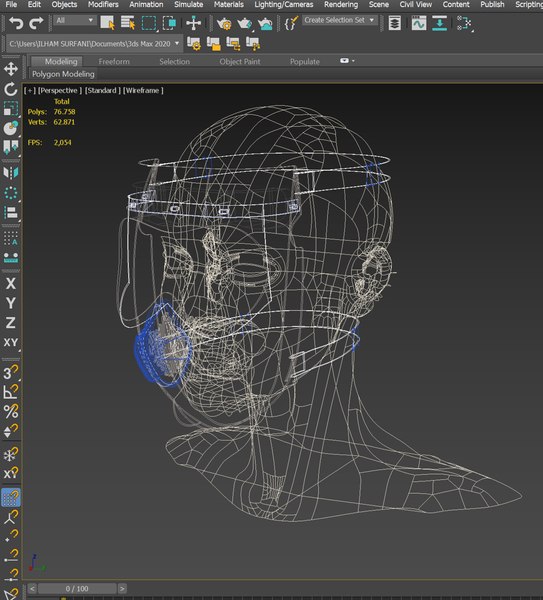Select the Scale tool in left toolbar
The image size is (543, 600).
[x=11, y=109]
